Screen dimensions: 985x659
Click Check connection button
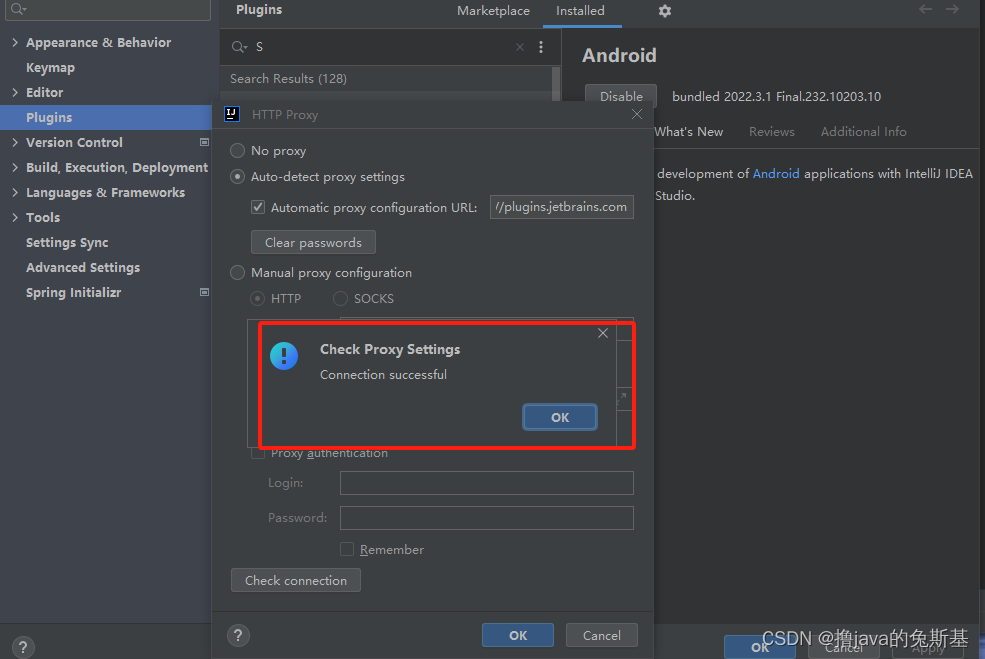coord(295,580)
